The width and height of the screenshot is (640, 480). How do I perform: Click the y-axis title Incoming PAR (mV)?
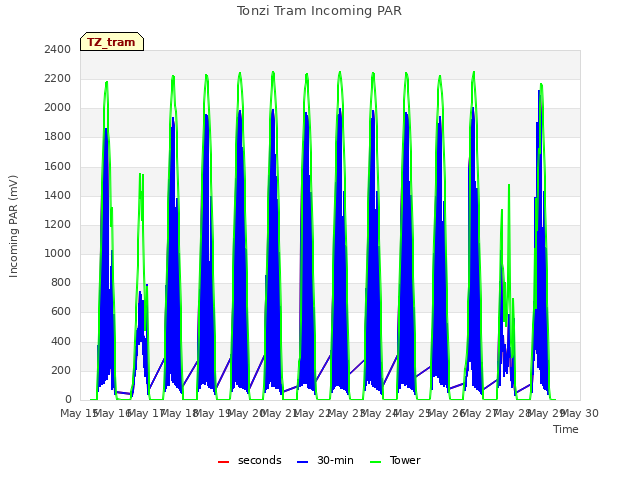[x=13, y=226]
